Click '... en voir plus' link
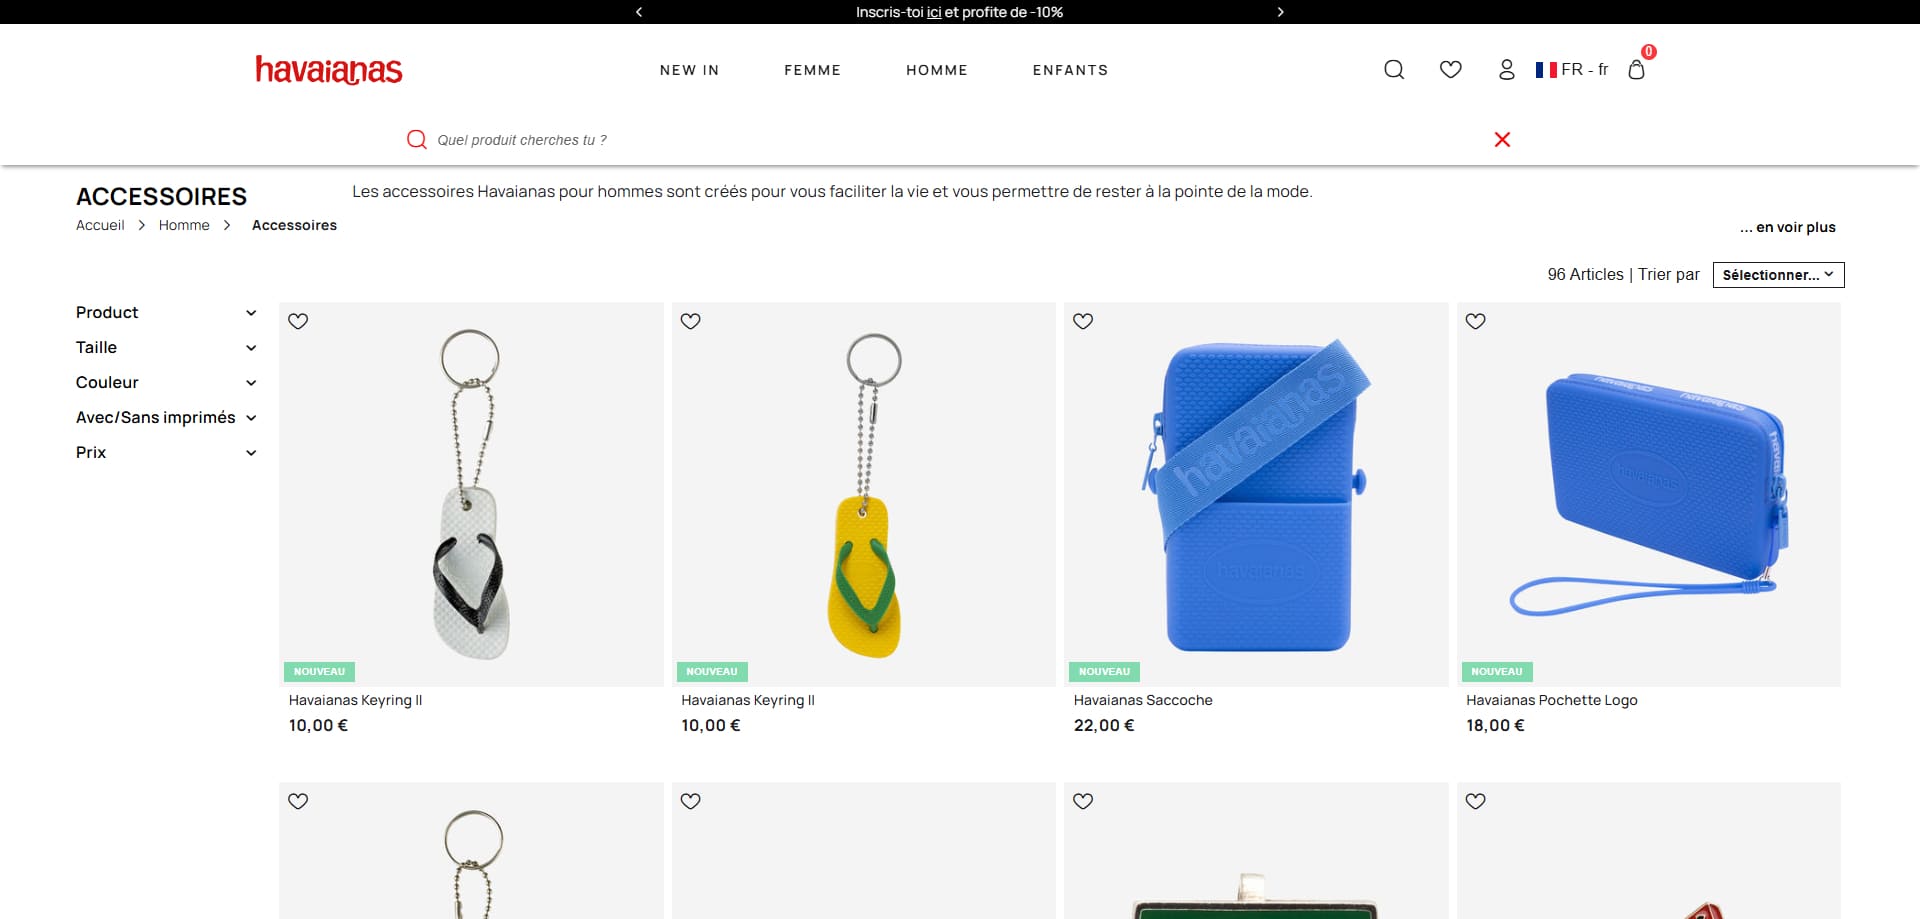1920x919 pixels. click(x=1788, y=227)
